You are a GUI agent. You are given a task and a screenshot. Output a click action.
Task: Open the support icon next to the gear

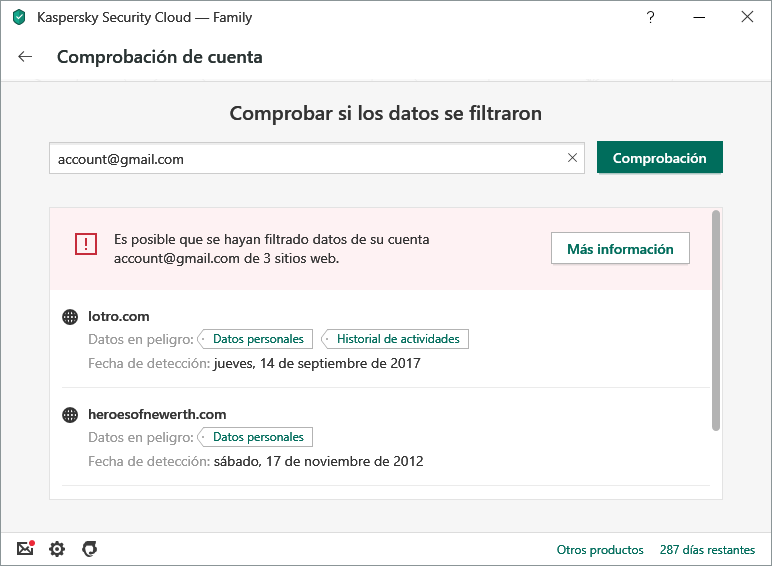(89, 549)
